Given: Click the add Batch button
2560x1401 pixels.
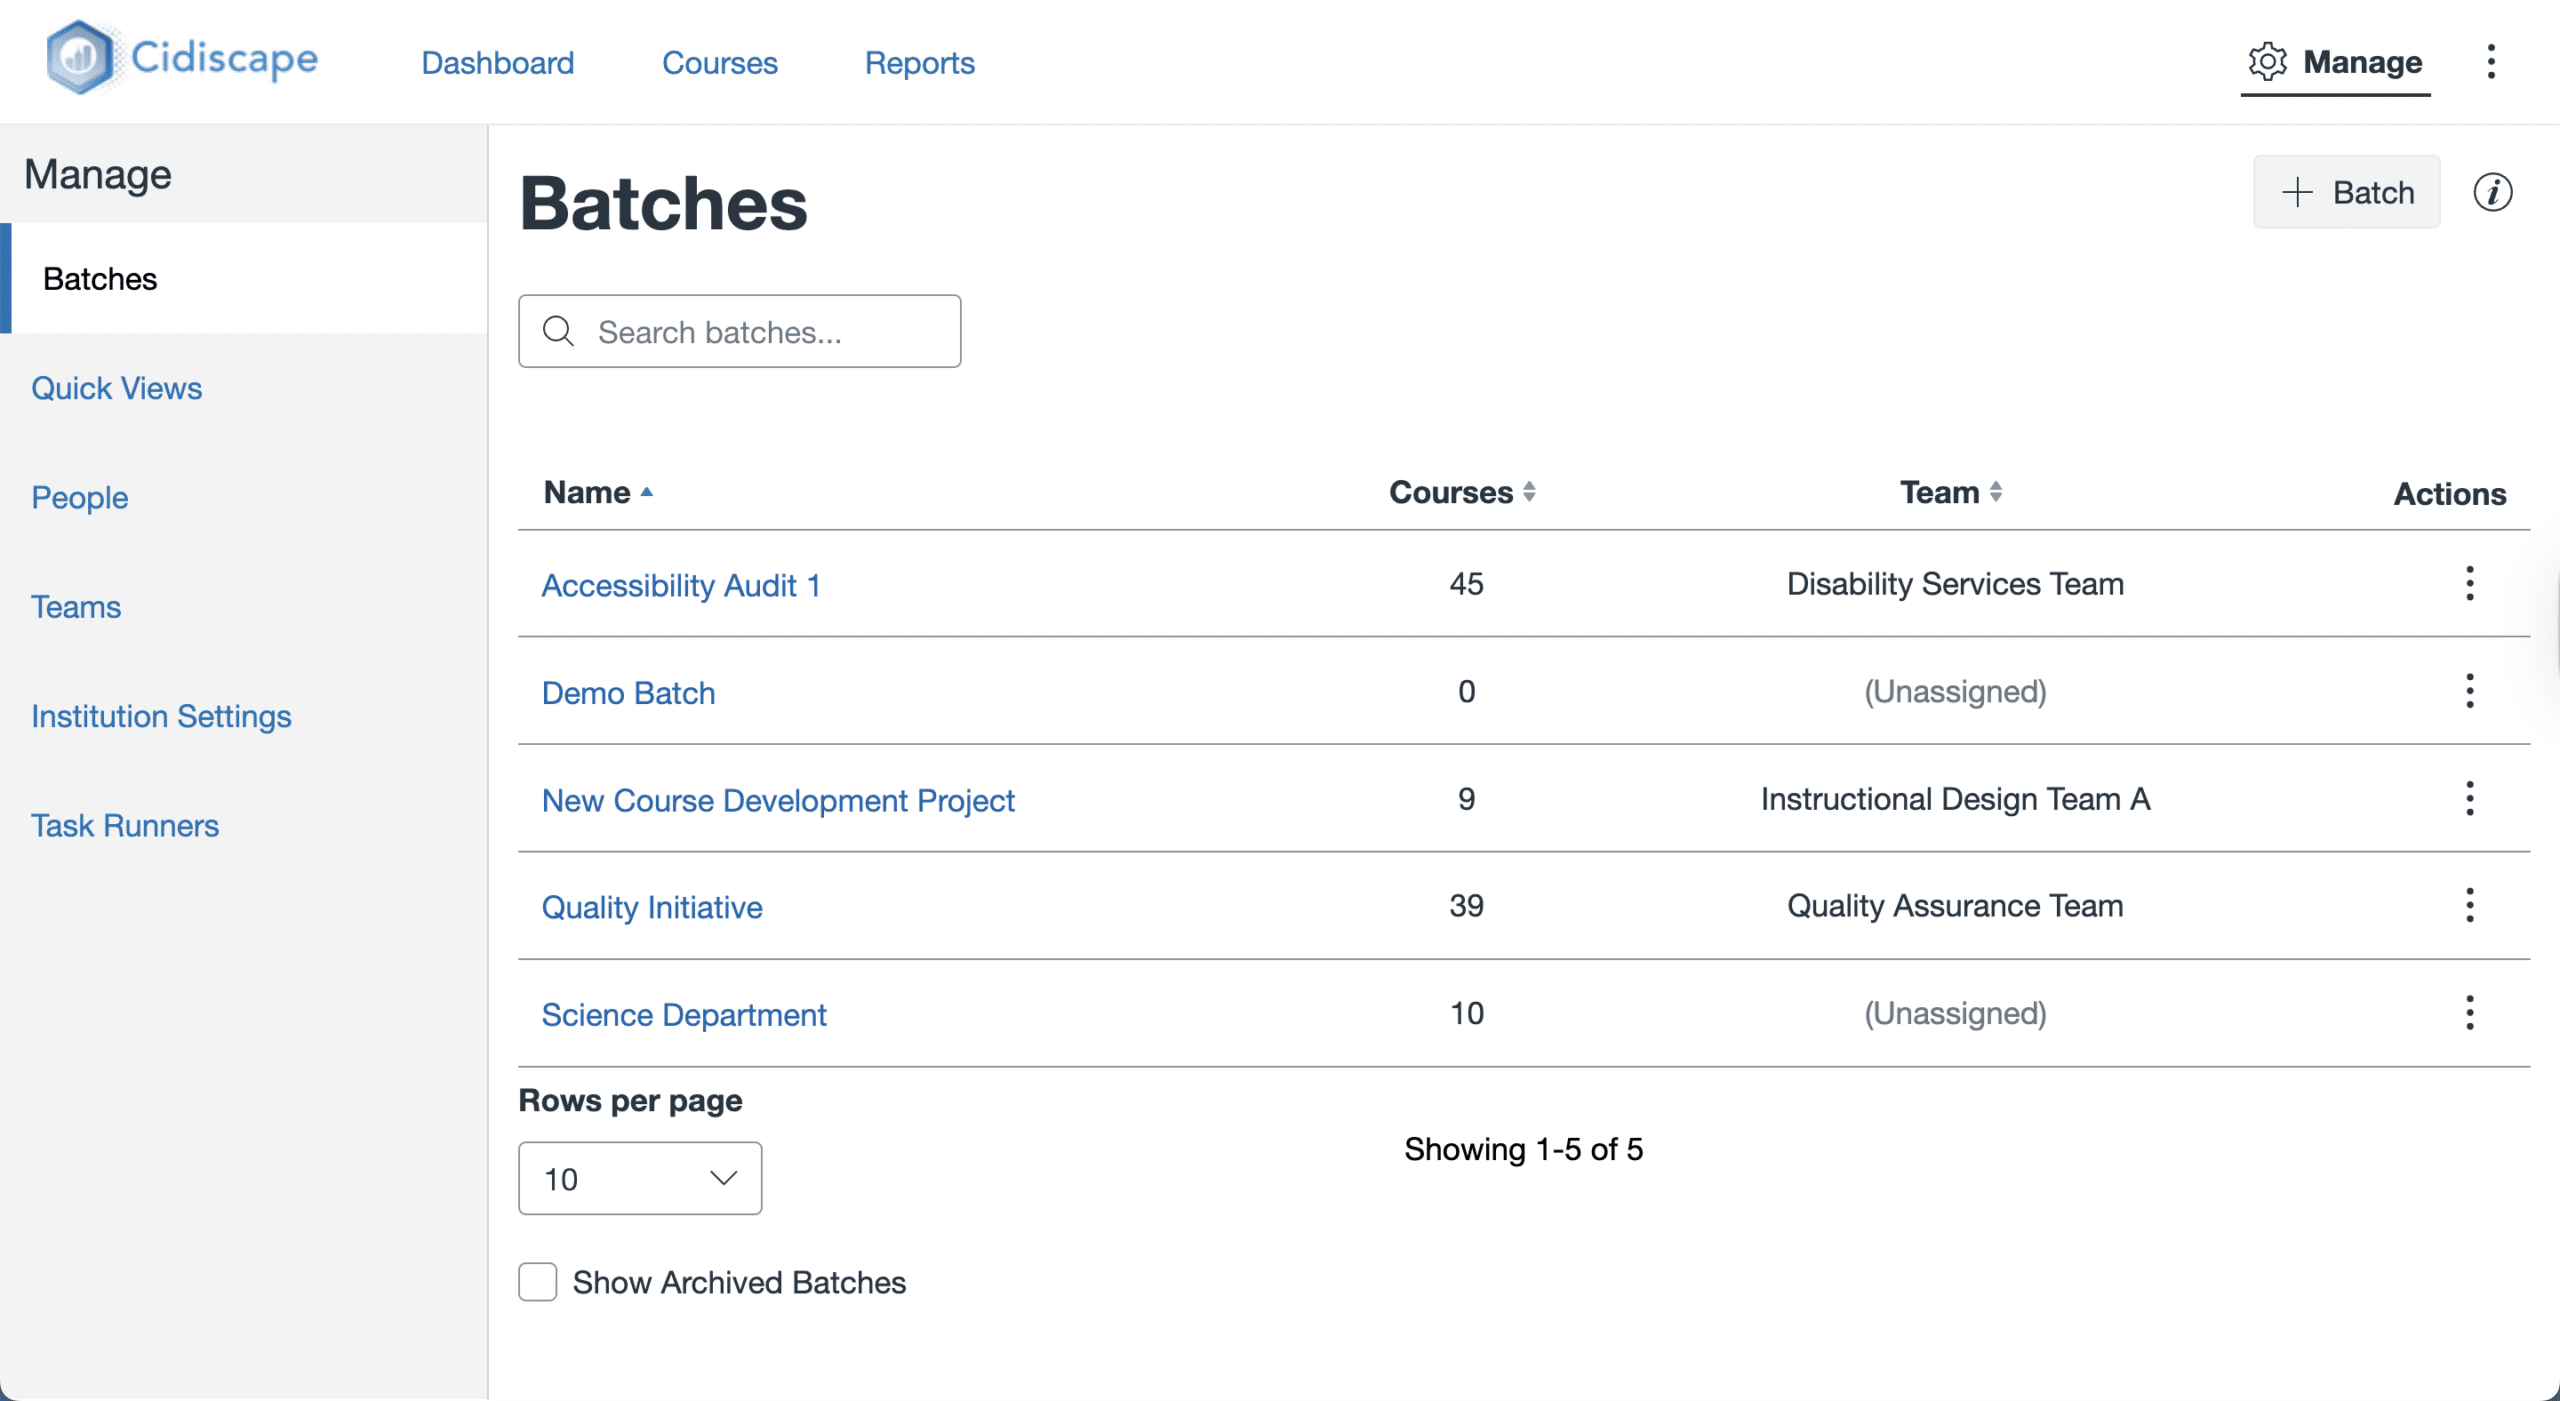Looking at the screenshot, I should (2346, 192).
